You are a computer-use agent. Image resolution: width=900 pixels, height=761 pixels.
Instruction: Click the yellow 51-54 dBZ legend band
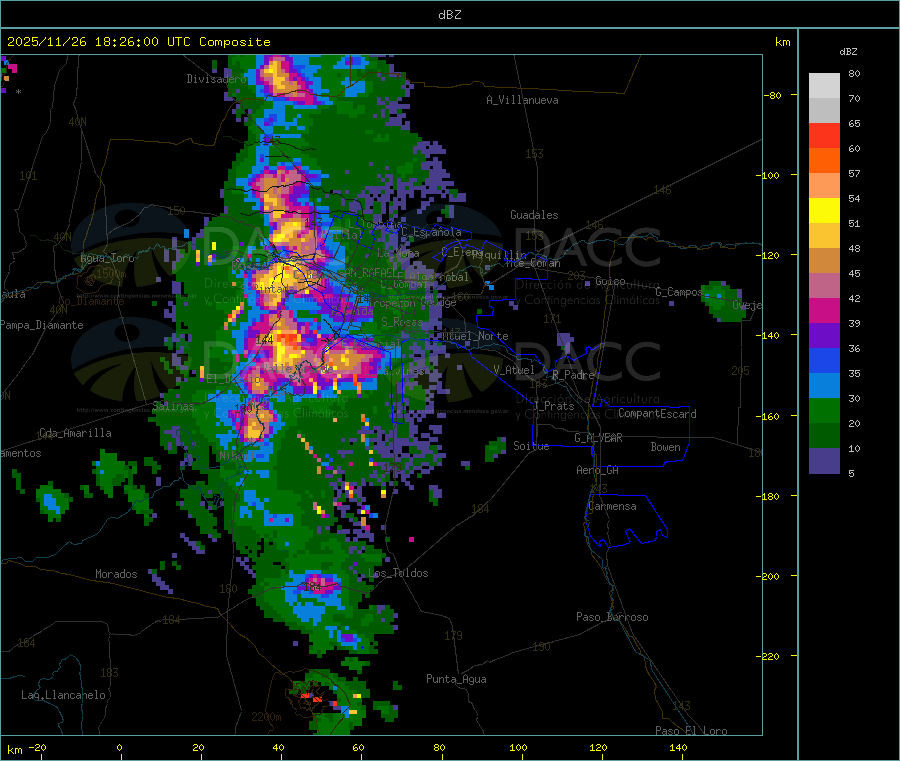click(x=824, y=211)
